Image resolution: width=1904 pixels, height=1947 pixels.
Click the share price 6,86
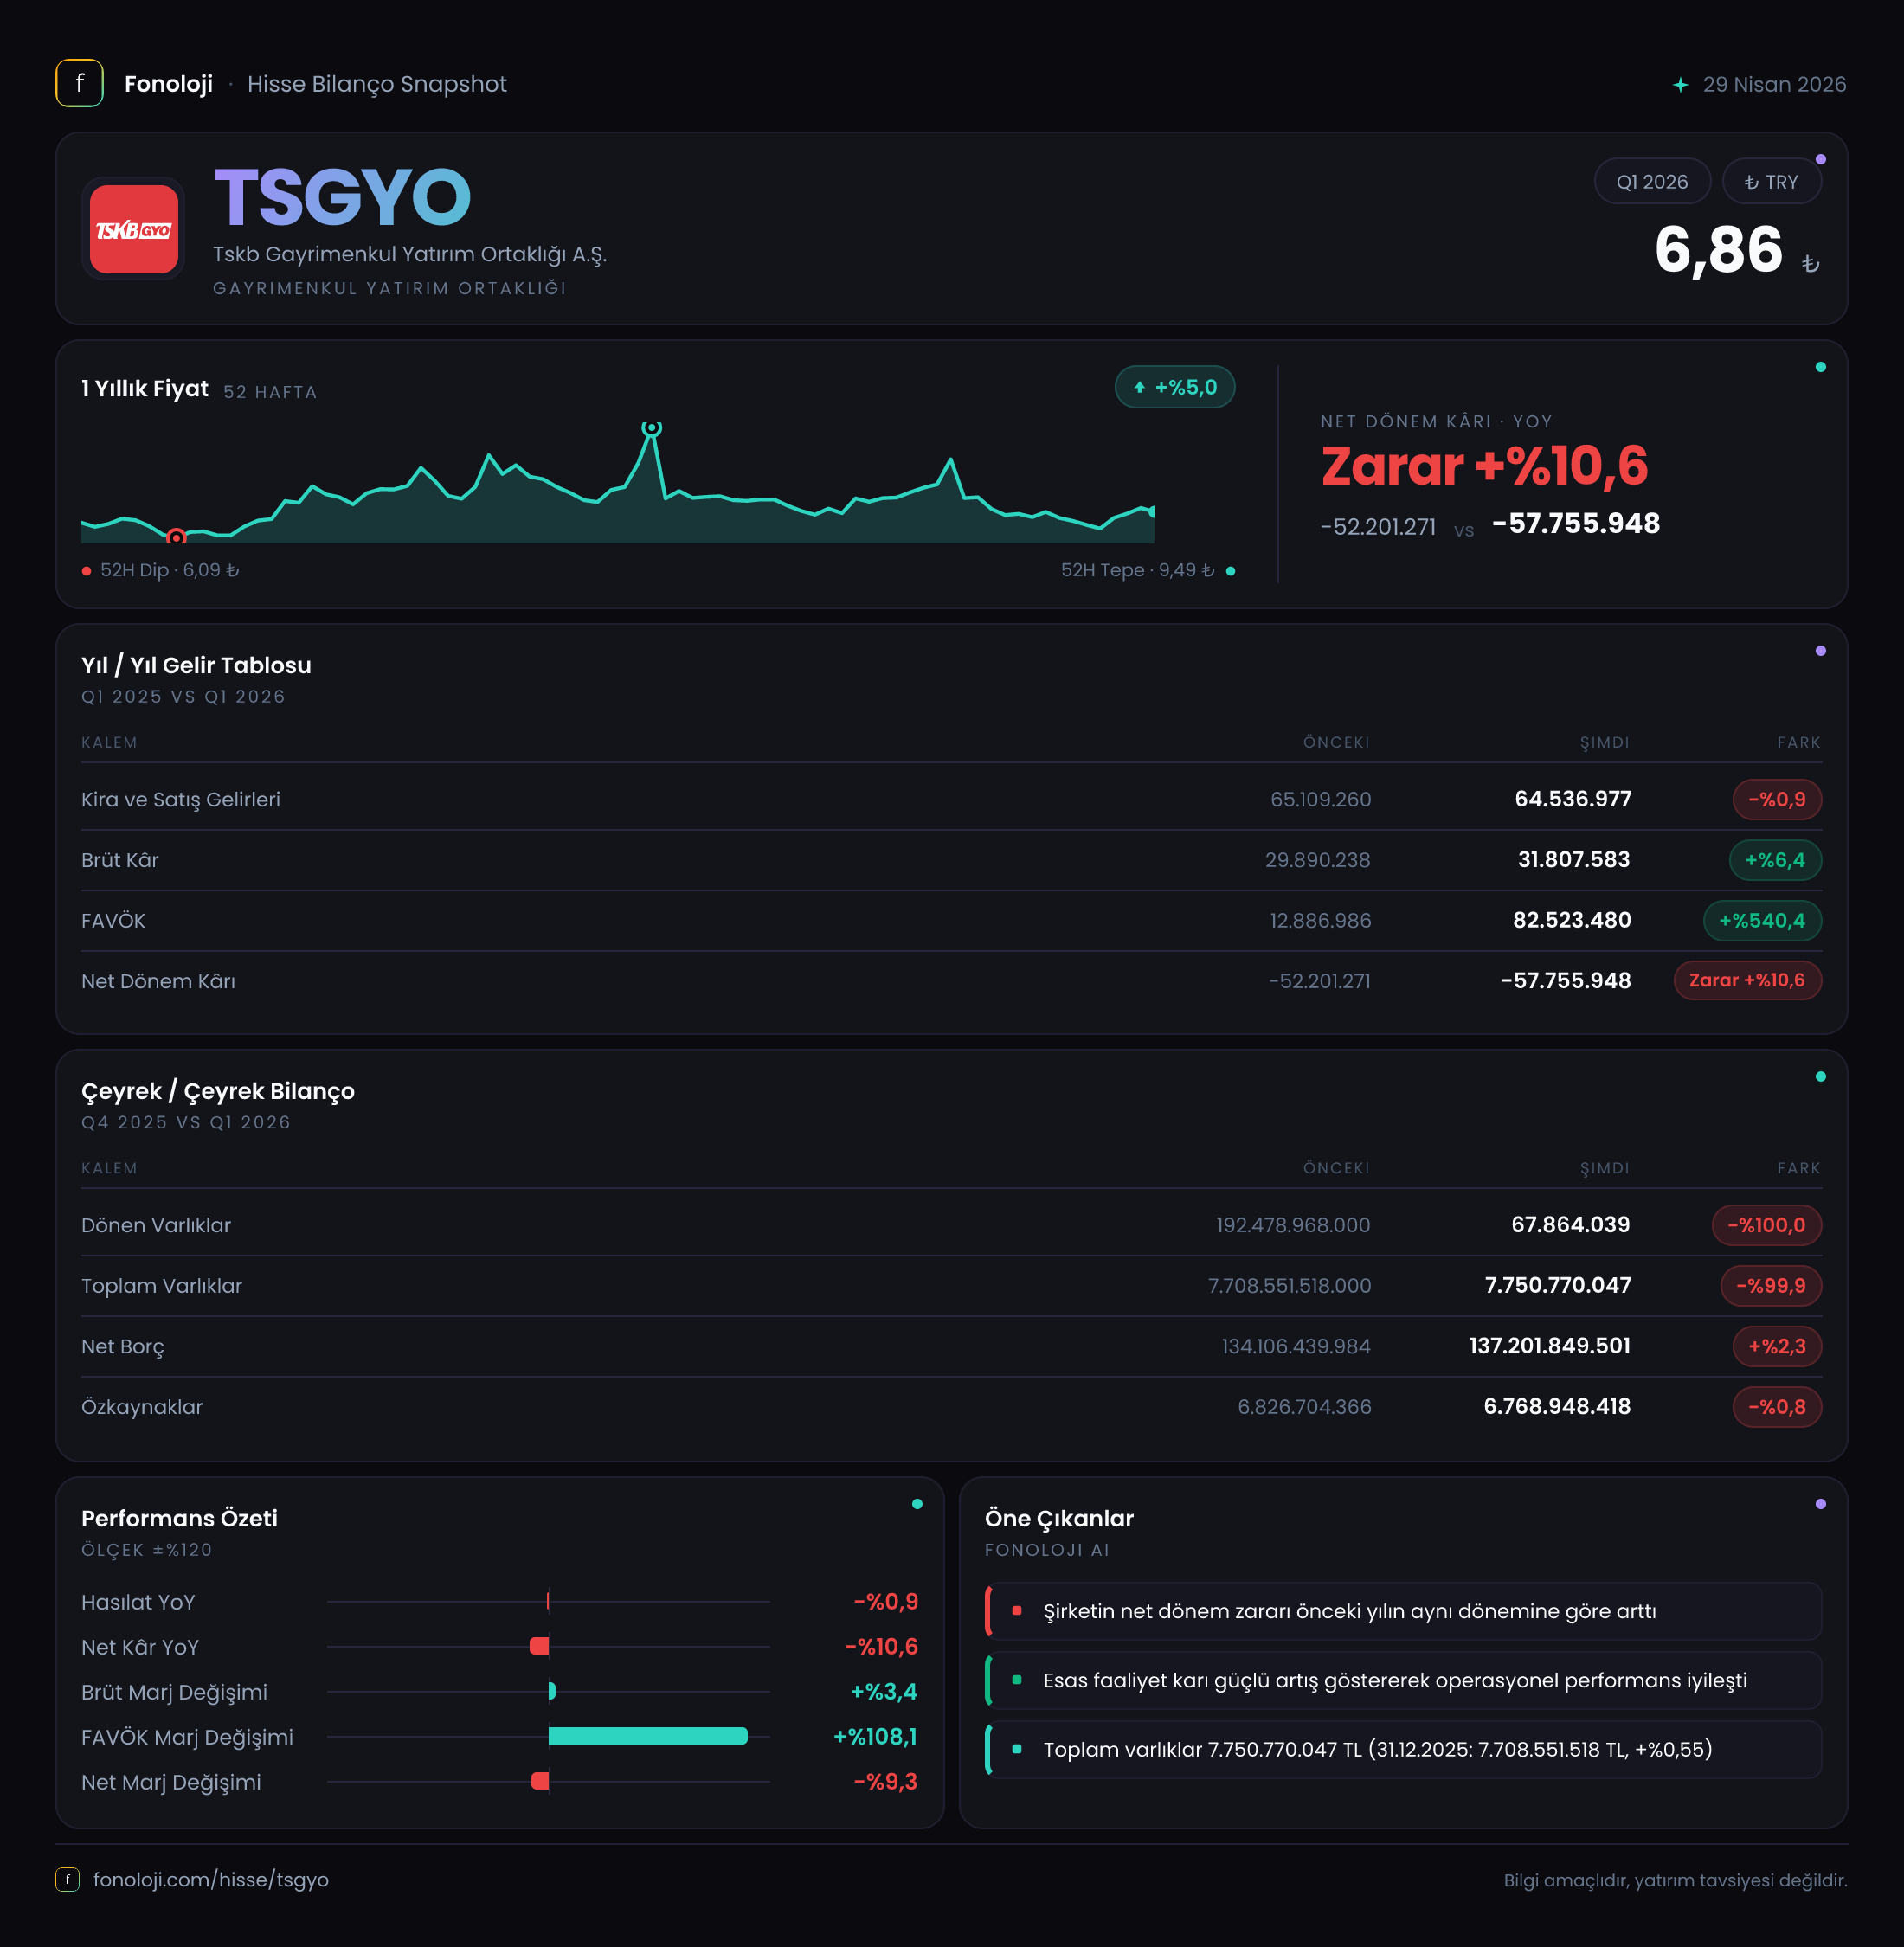coord(1718,249)
